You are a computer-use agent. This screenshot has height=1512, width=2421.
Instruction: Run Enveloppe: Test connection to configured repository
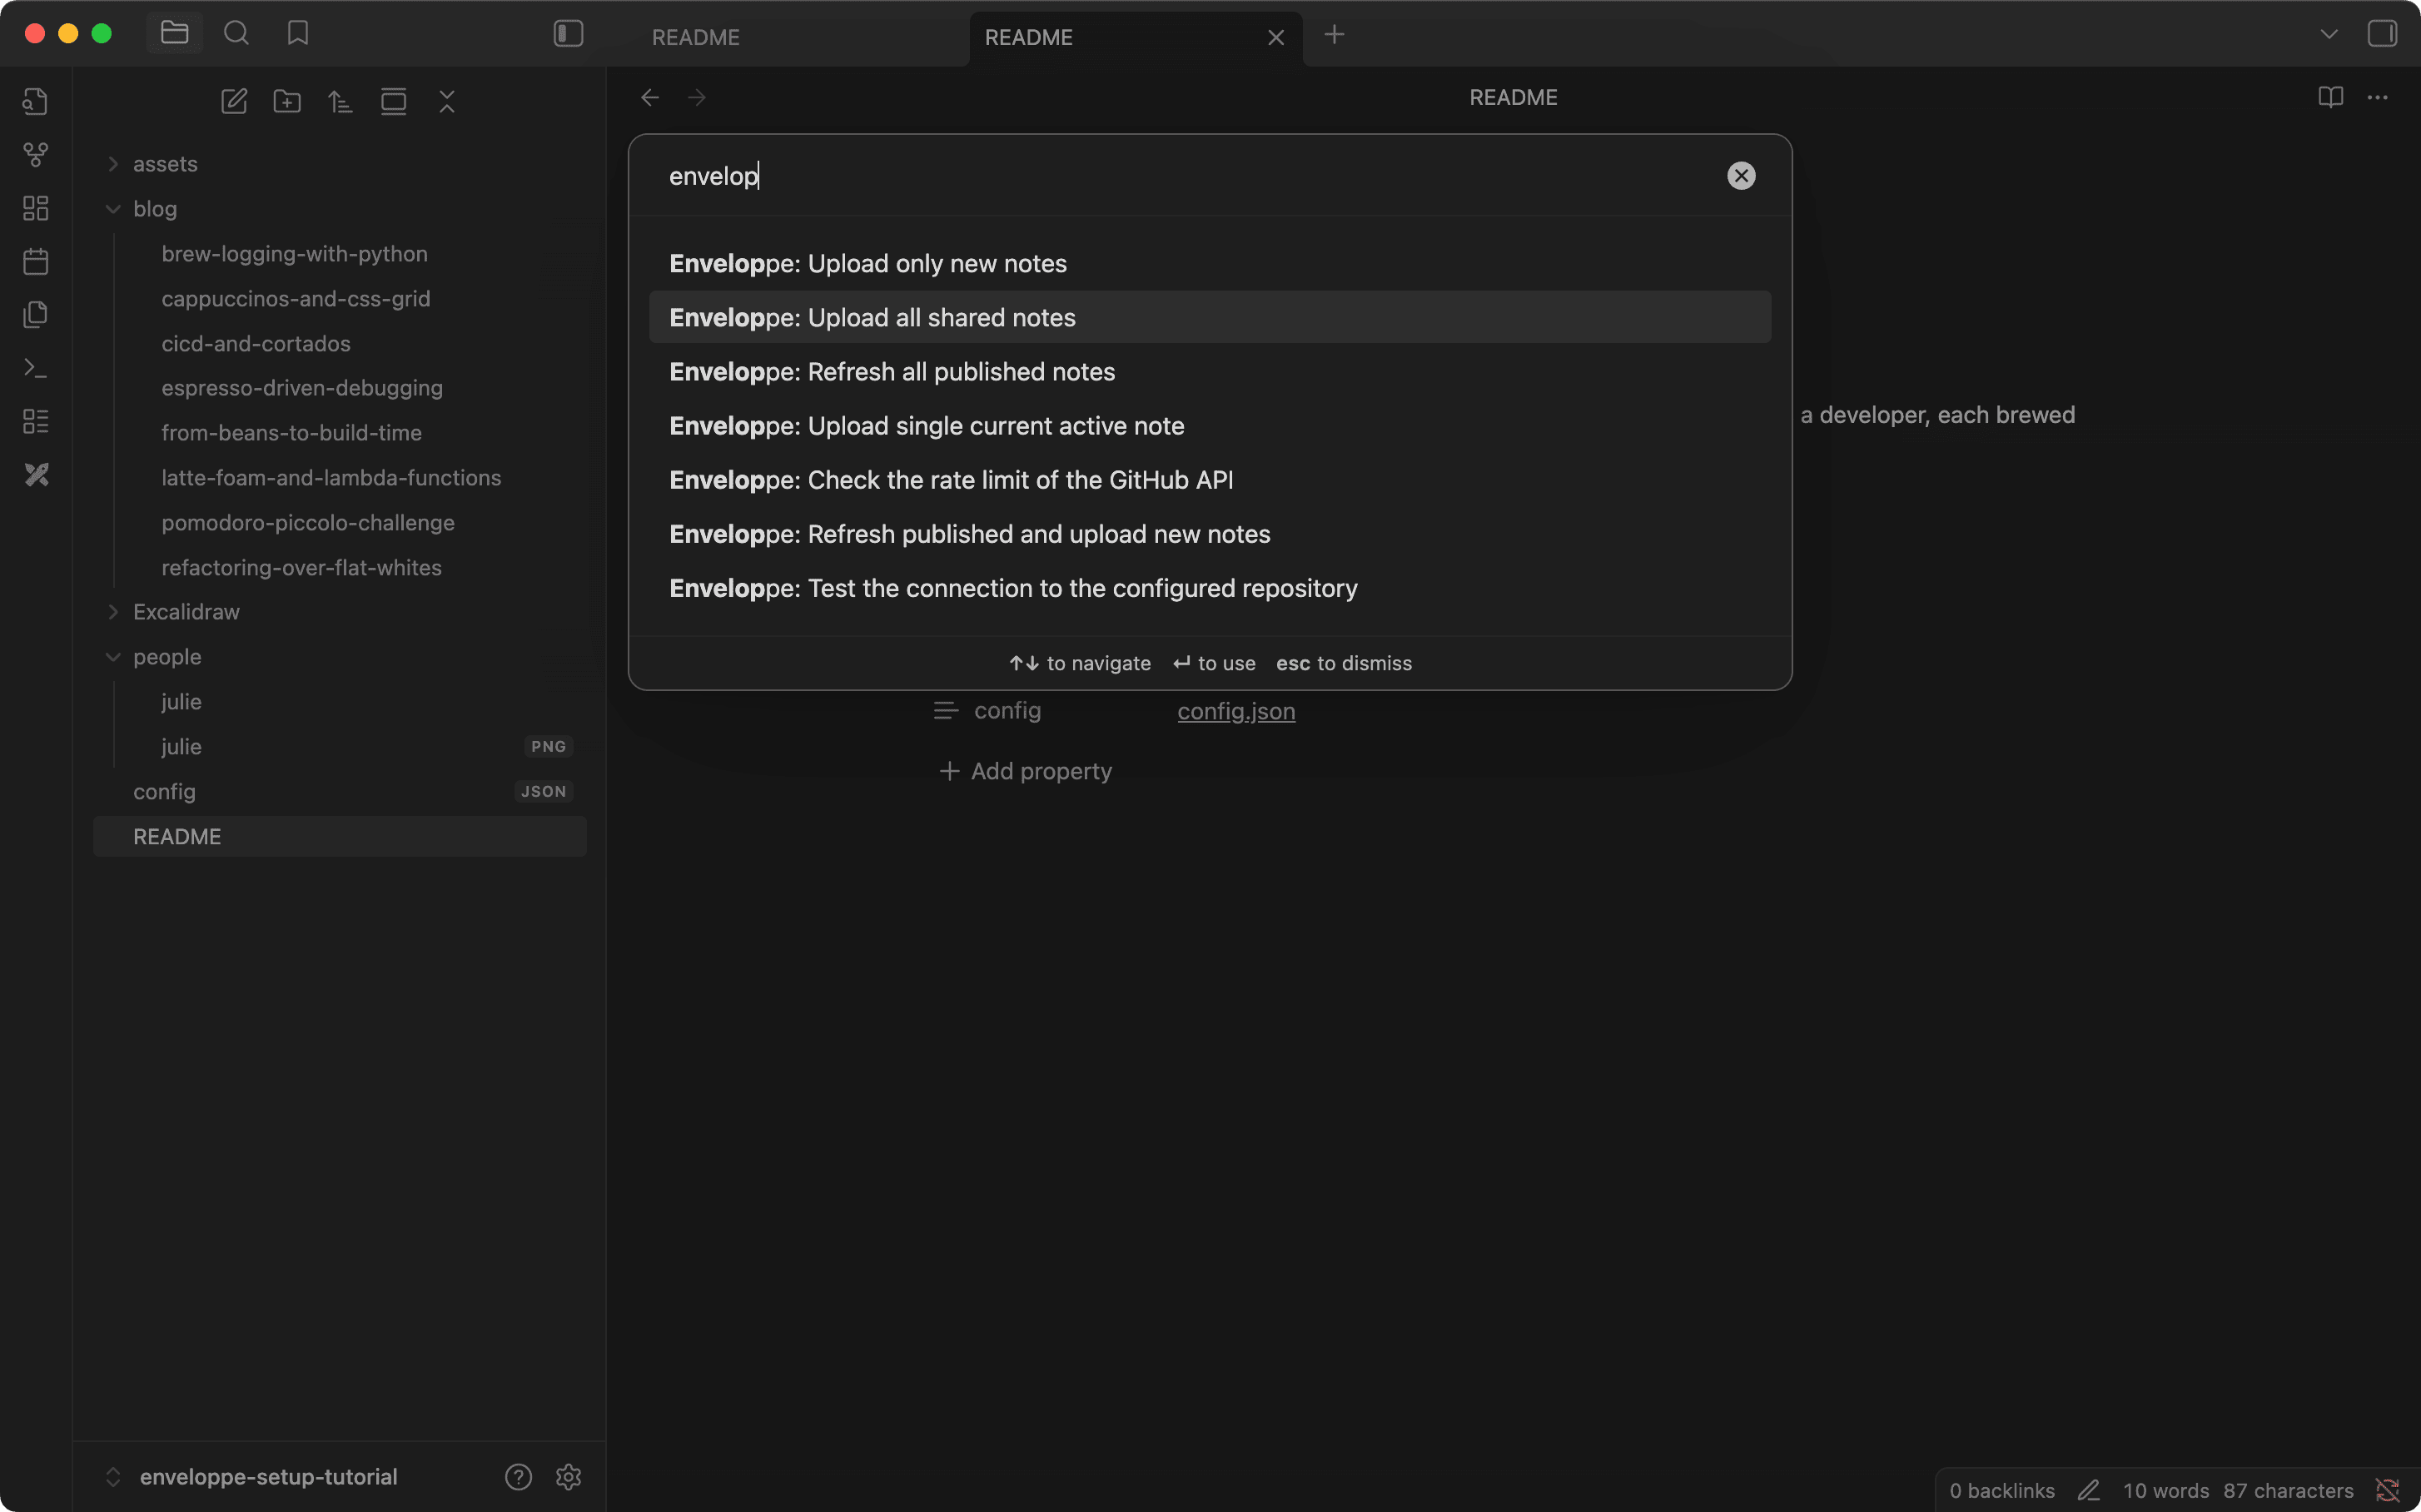coord(1210,588)
